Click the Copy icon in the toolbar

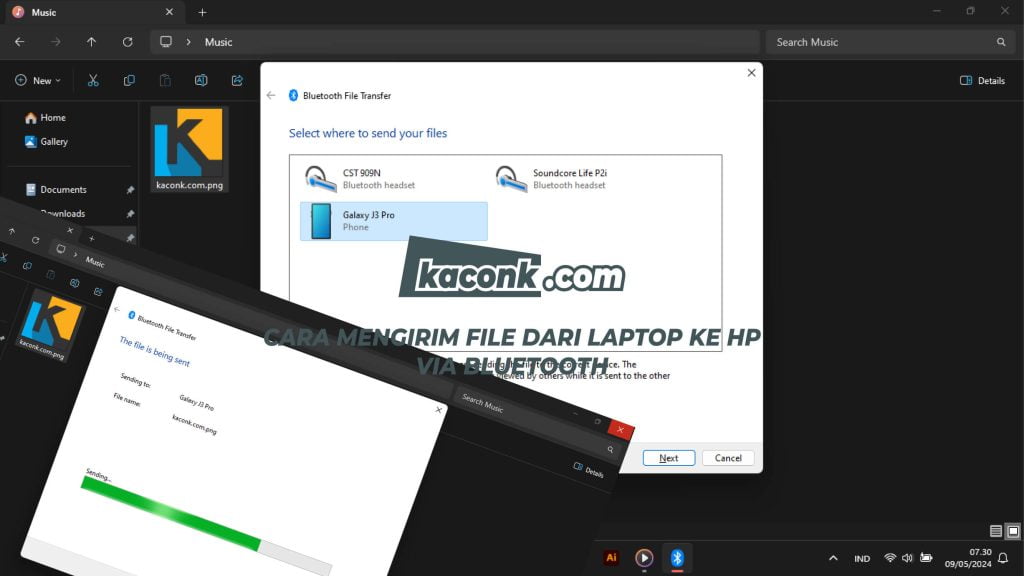[x=129, y=80]
